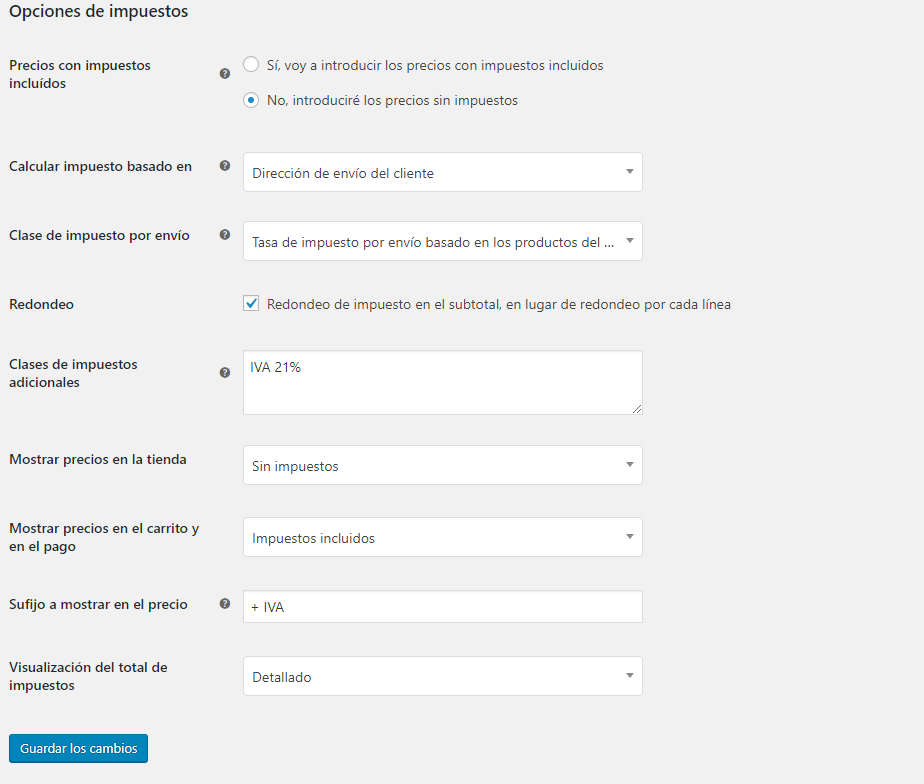The height and width of the screenshot is (784, 924).
Task: Click help icon beside Calcular impuesto basado en
Action: click(225, 166)
